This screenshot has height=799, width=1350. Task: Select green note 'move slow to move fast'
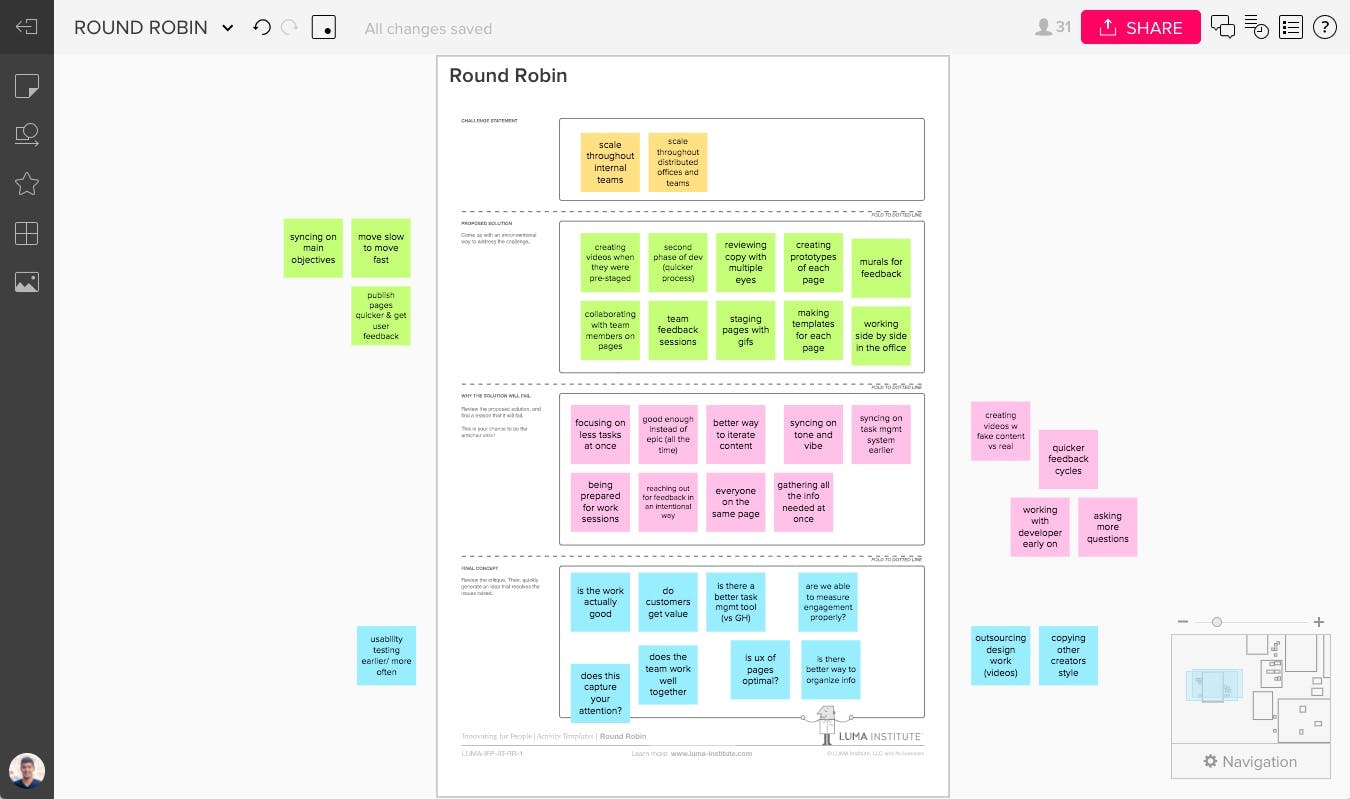pos(381,248)
